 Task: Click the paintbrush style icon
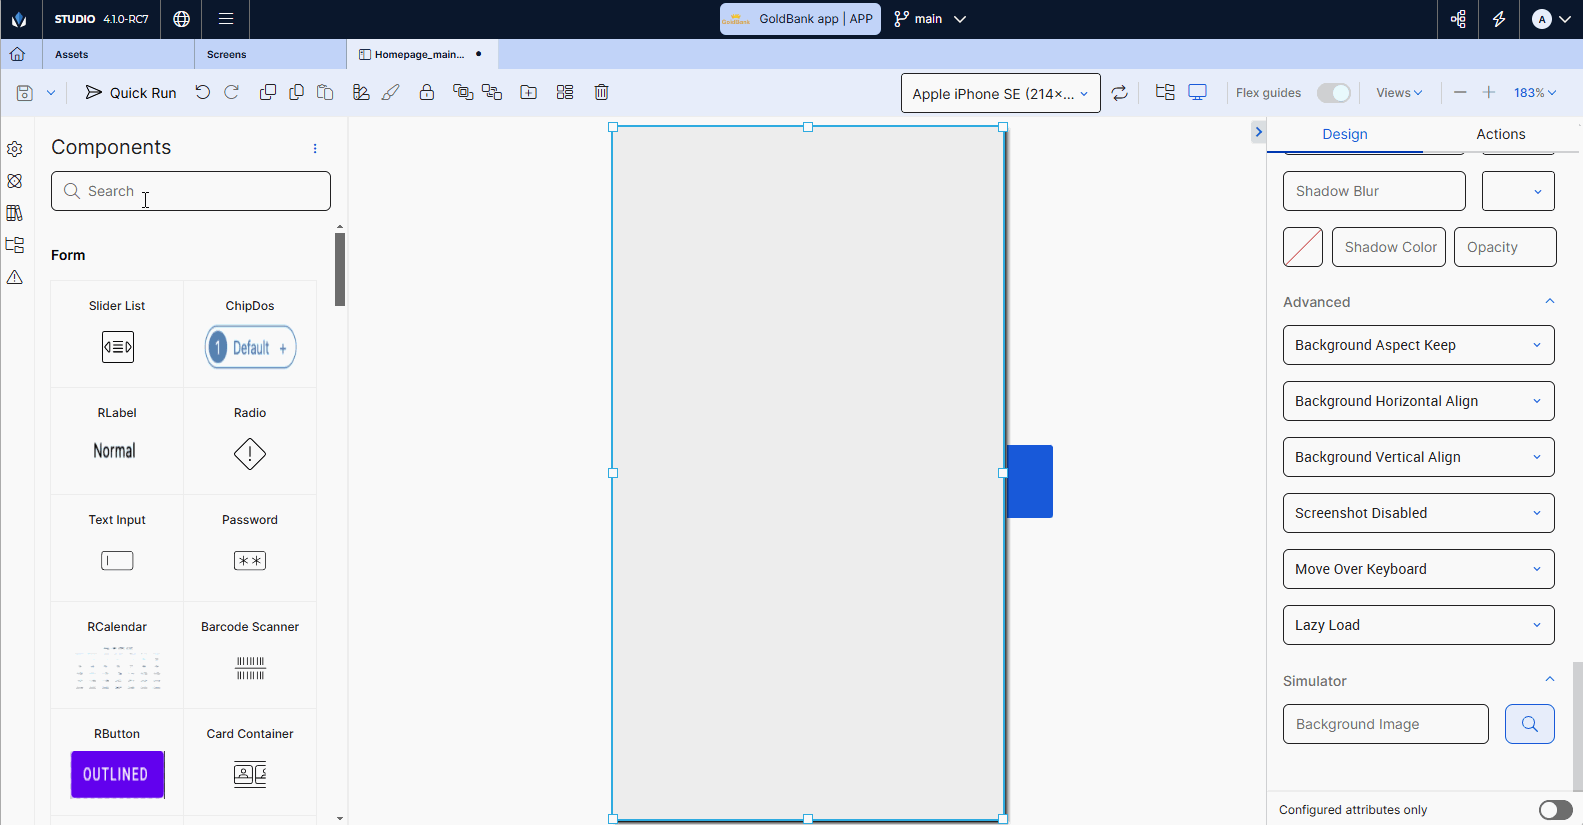point(391,92)
